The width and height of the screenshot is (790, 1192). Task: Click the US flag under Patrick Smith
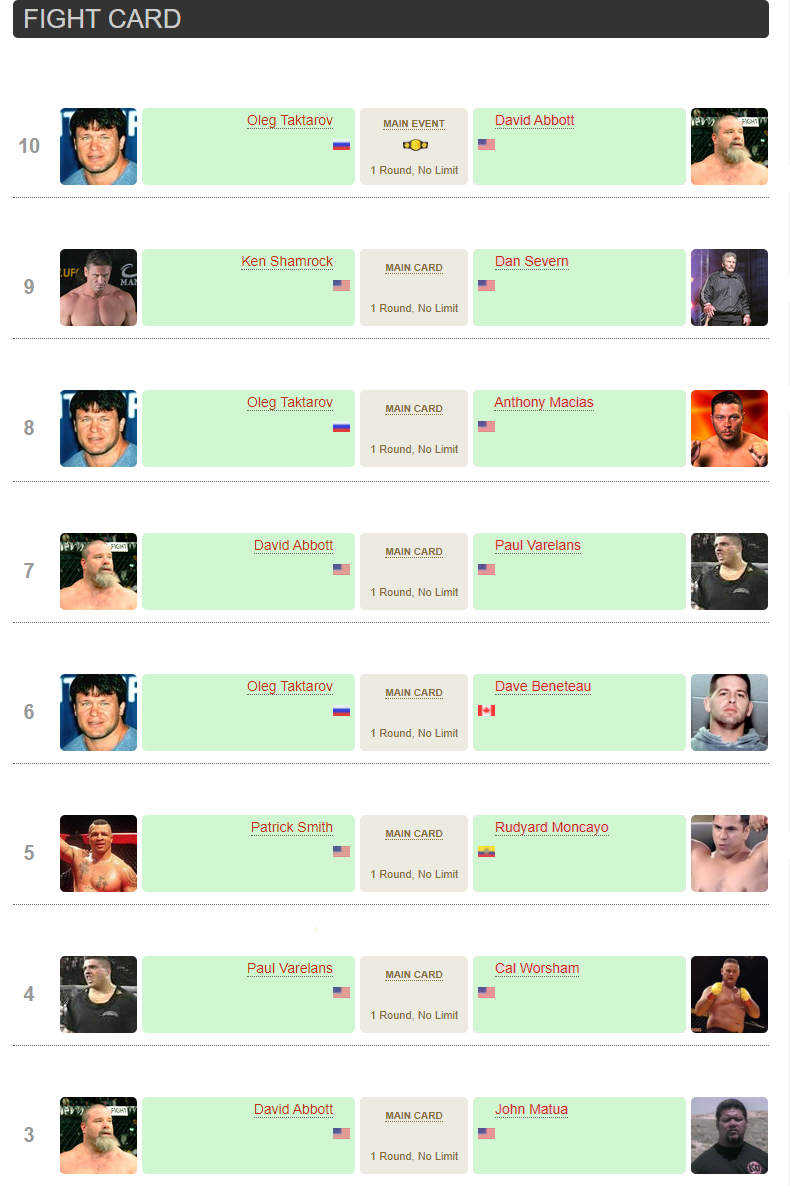click(x=341, y=852)
